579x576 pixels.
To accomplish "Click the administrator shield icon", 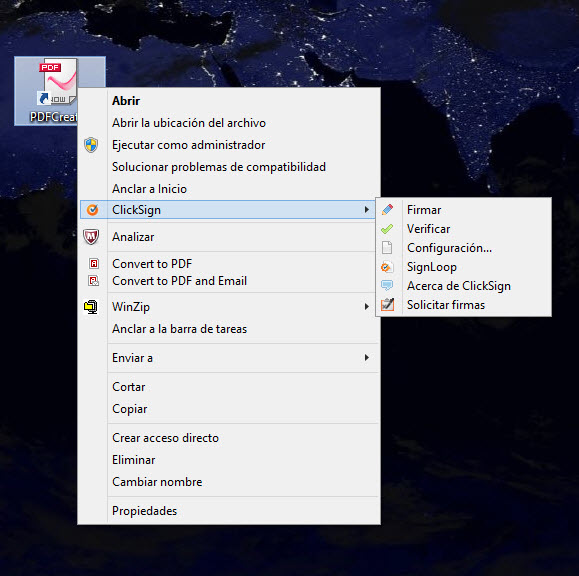I will [91, 145].
